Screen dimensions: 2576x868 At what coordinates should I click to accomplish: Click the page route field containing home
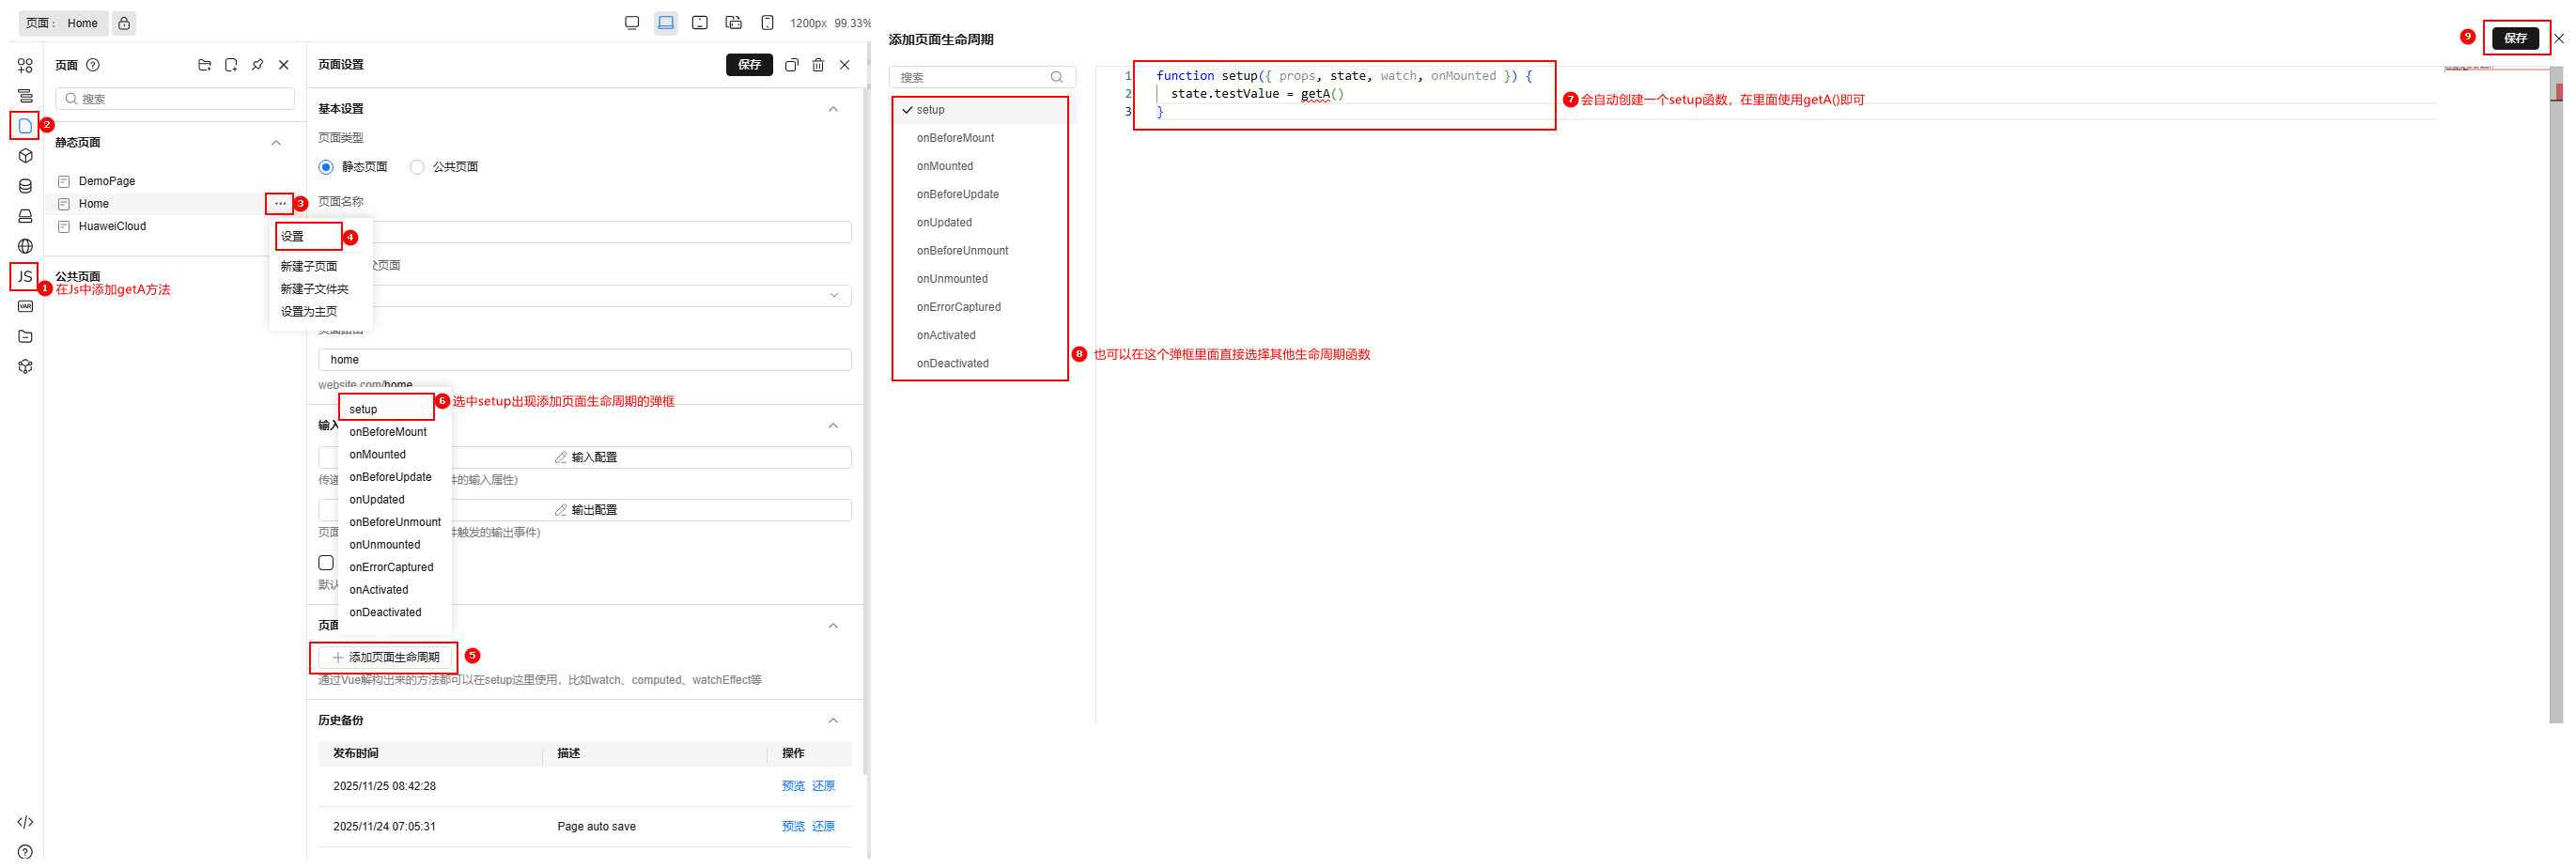point(584,360)
